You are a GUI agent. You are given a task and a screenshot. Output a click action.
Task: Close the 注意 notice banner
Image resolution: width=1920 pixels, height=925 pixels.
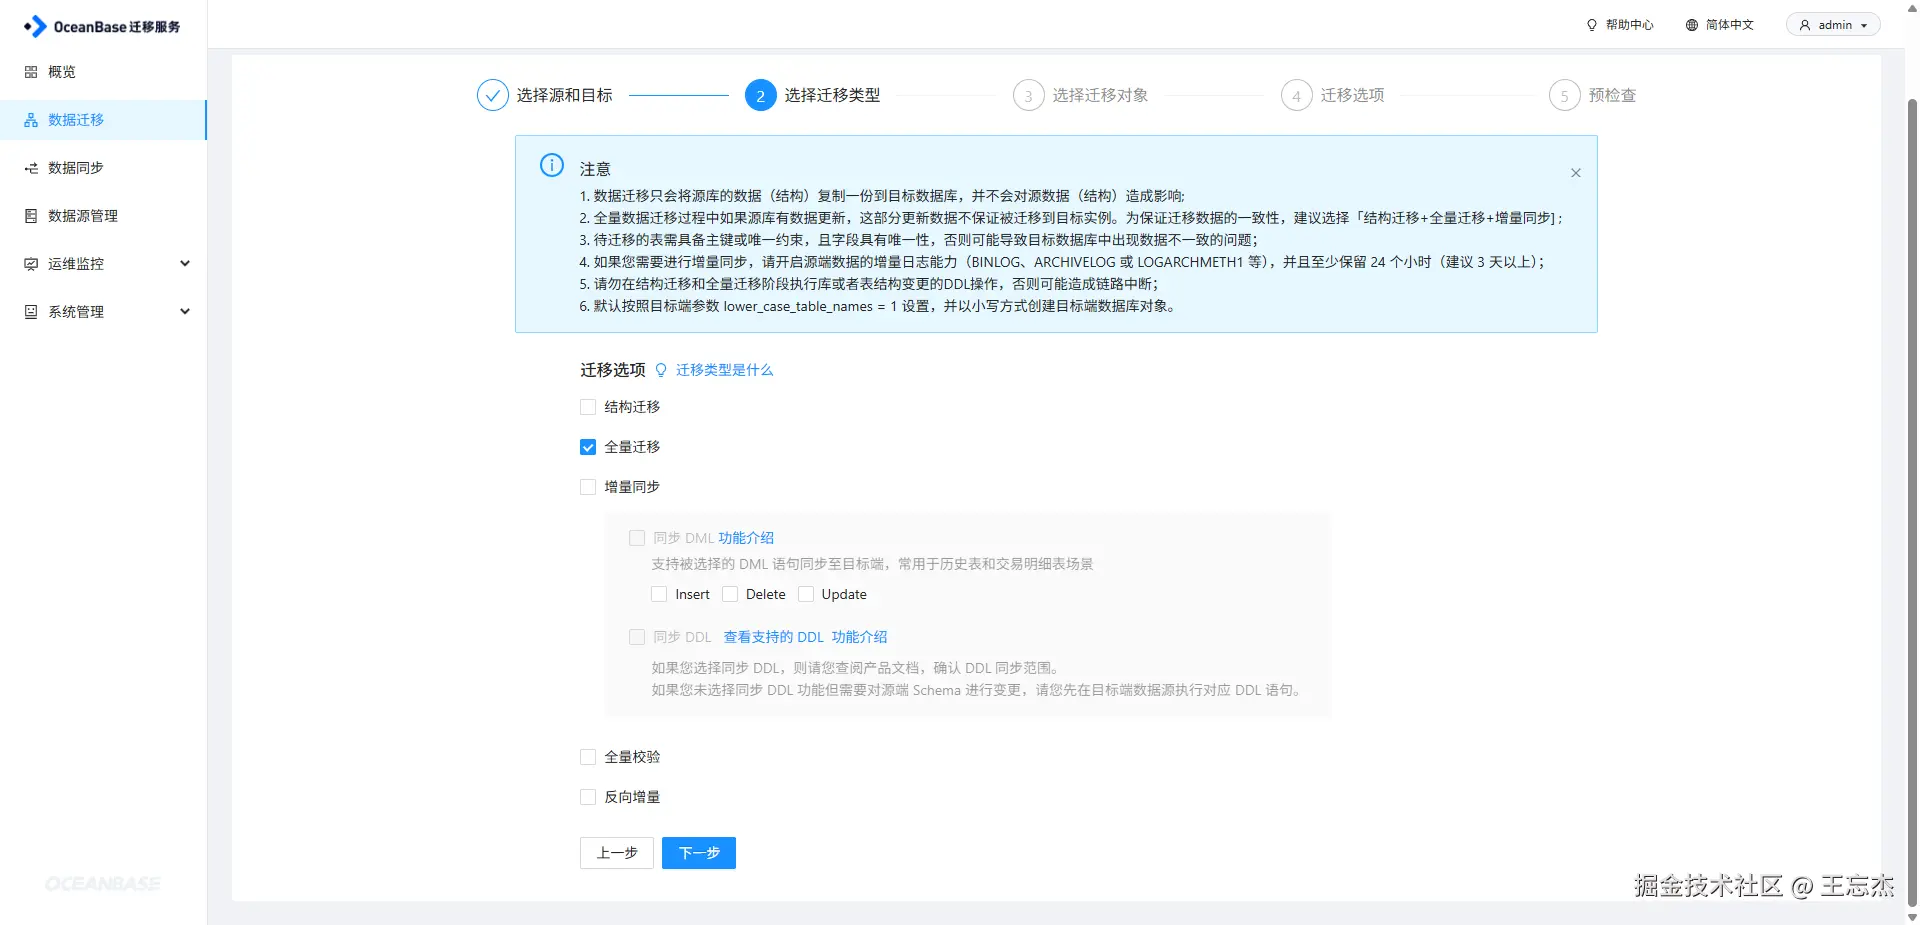pos(1576,173)
